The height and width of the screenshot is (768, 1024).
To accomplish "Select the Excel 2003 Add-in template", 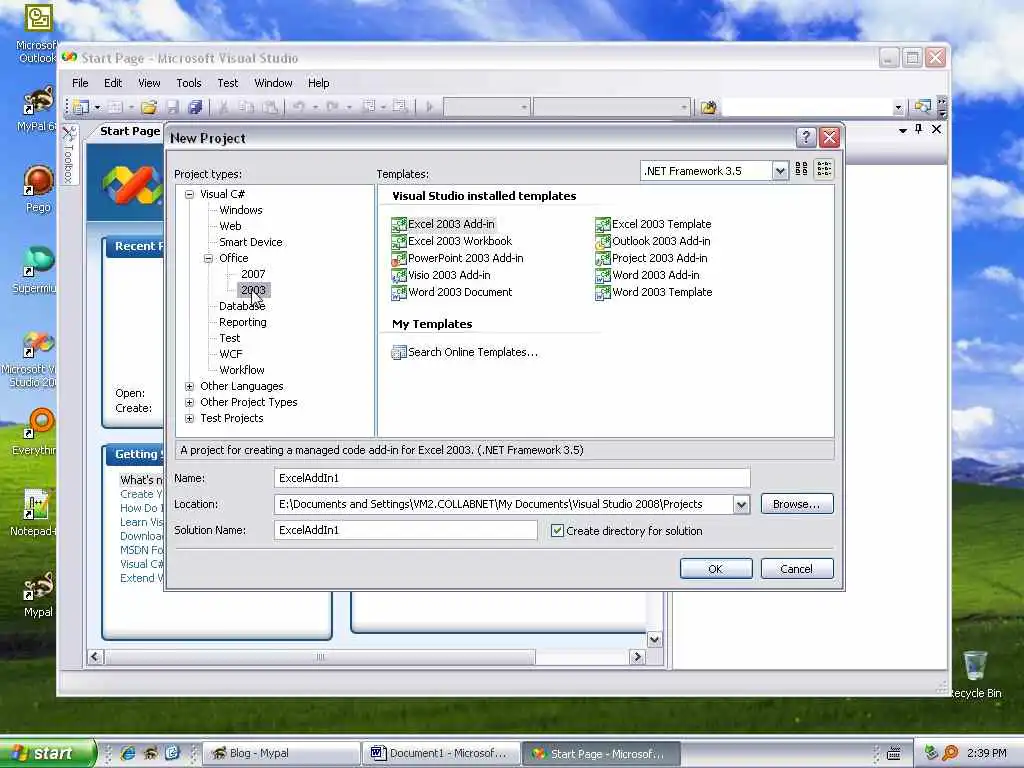I will (x=443, y=224).
